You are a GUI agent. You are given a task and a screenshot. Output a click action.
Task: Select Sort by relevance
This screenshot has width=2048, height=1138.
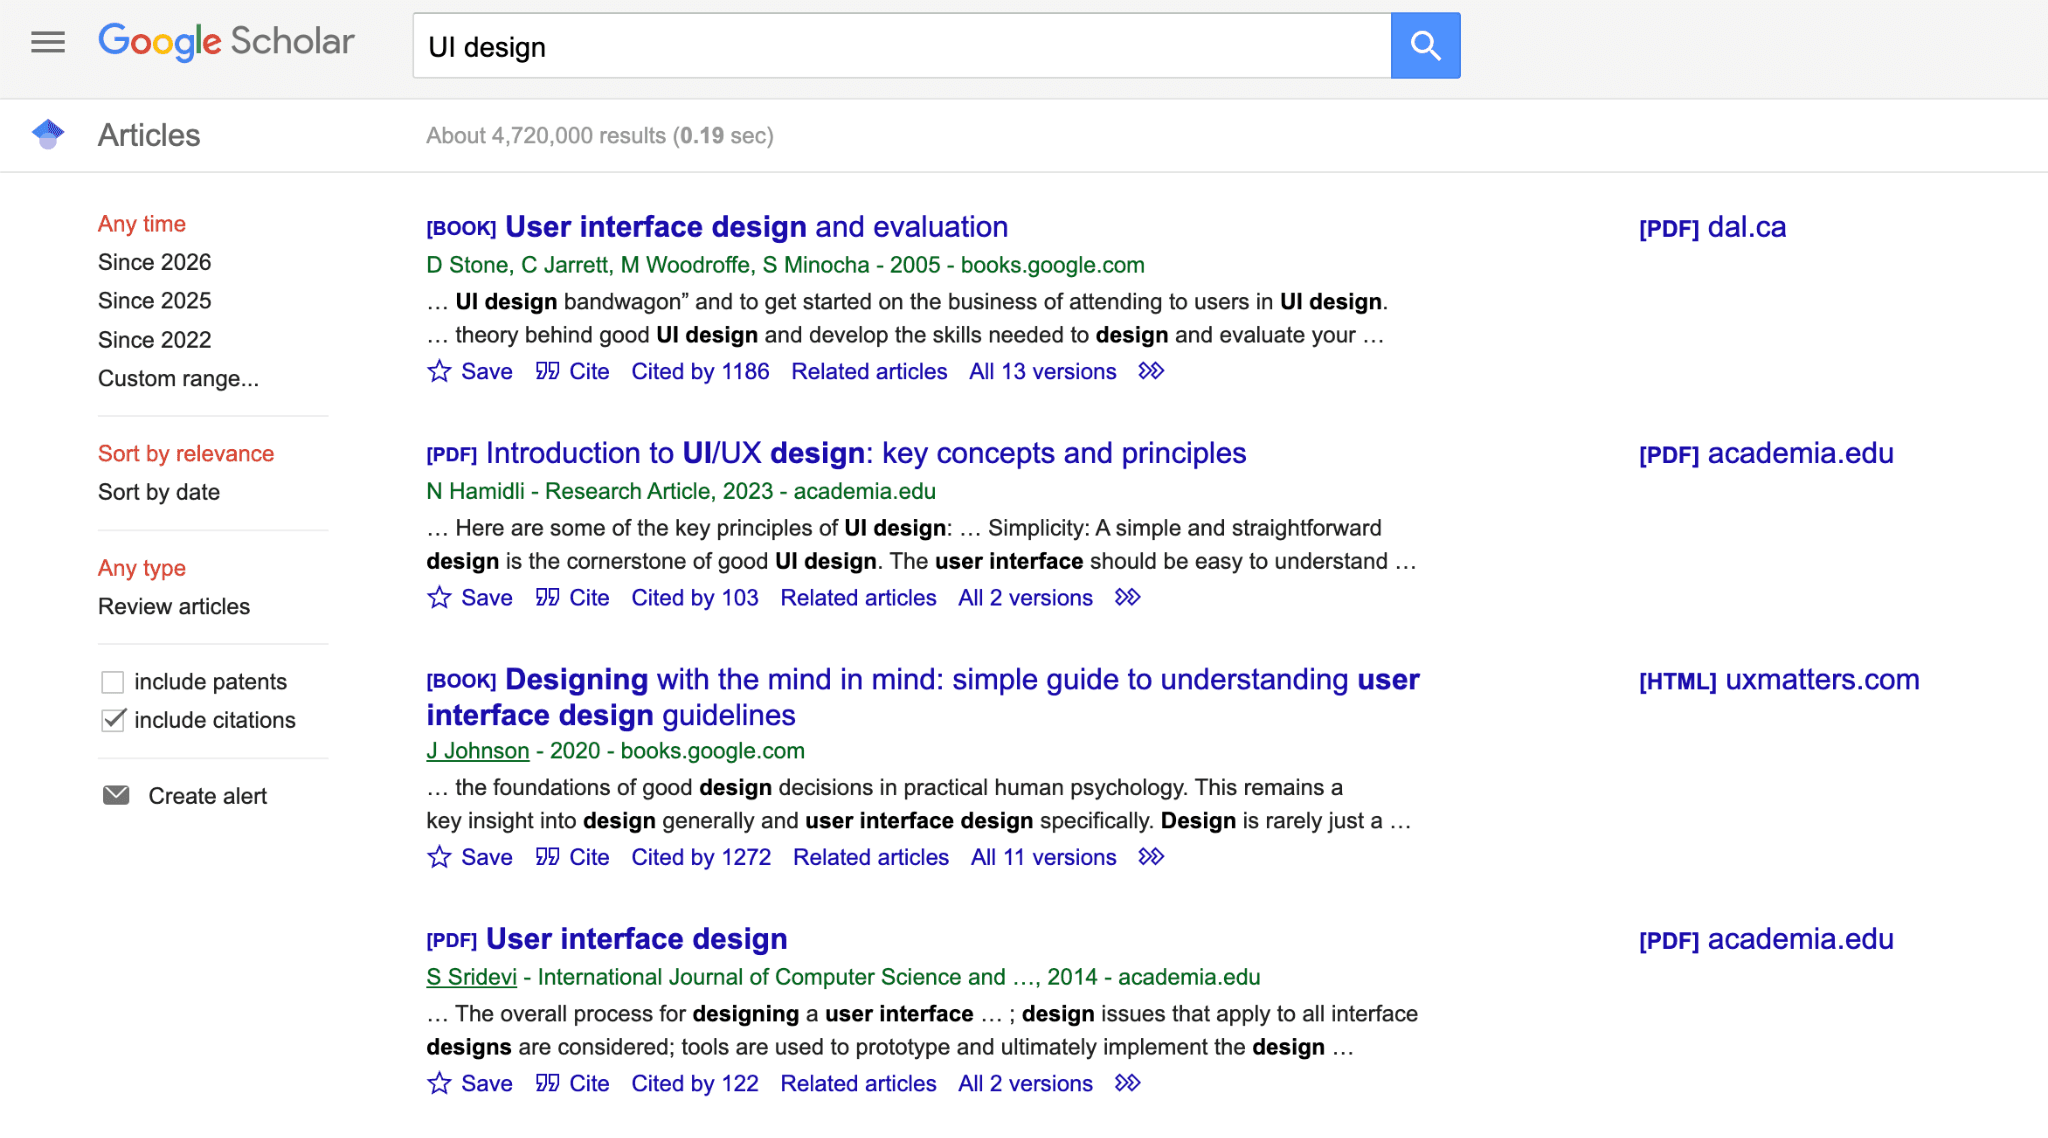click(x=186, y=454)
